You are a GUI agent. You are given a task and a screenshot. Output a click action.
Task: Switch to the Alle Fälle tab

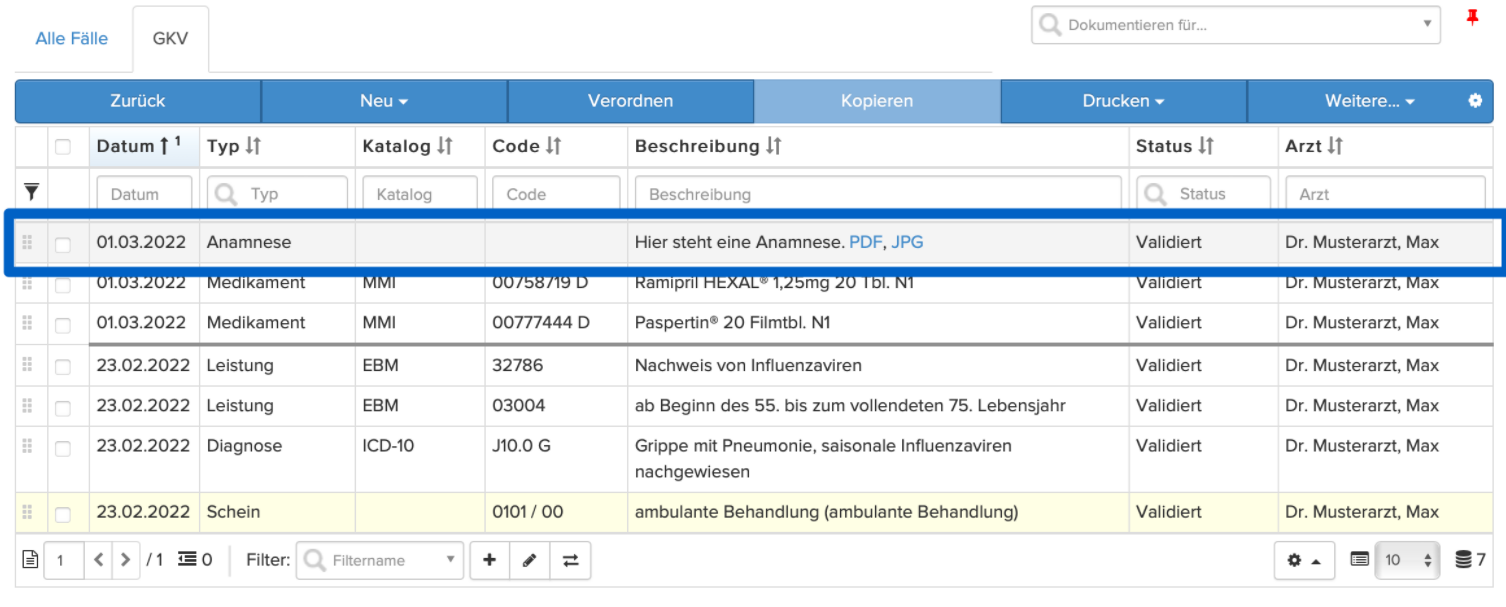point(72,39)
